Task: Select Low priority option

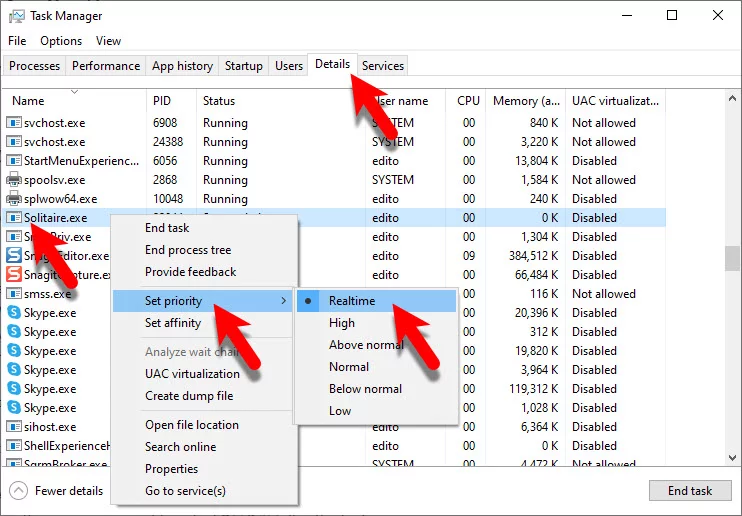Action: click(376, 411)
